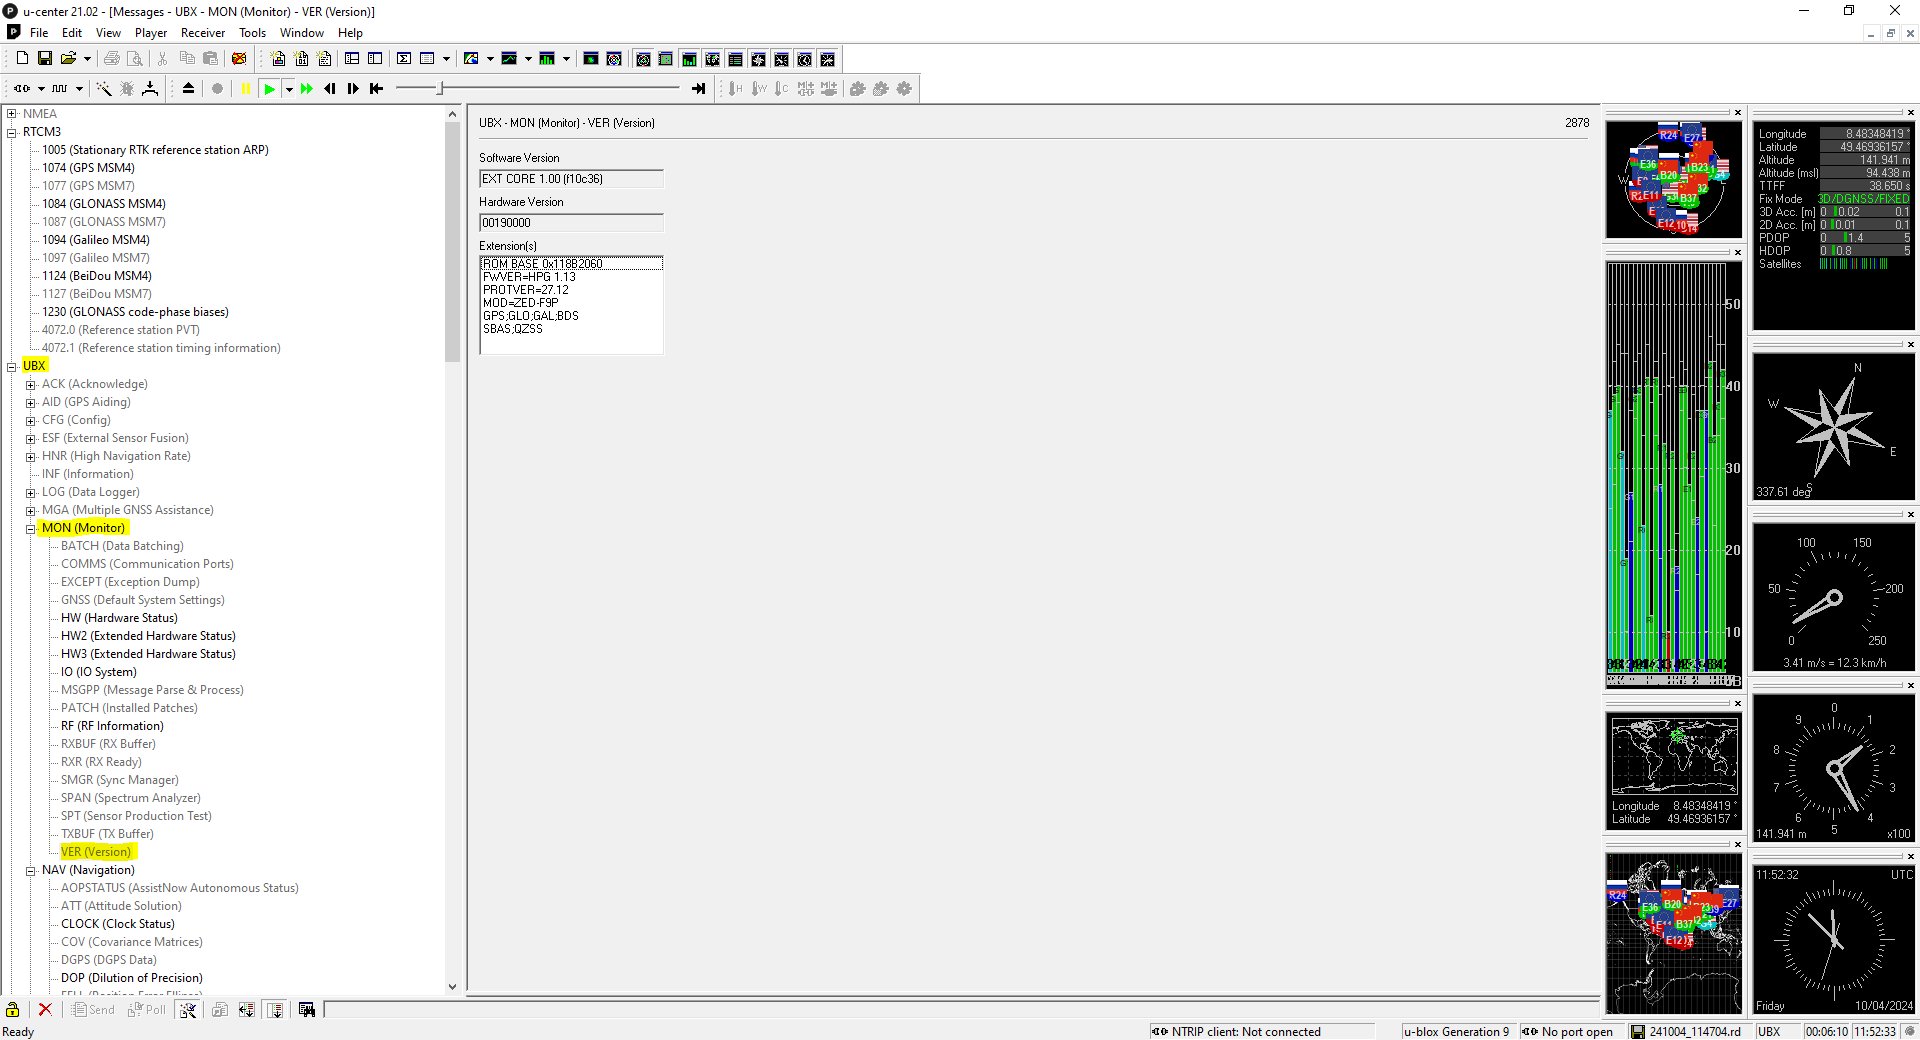1920x1040 pixels.
Task: Open the Statistic view sigma icon
Action: (x=404, y=59)
